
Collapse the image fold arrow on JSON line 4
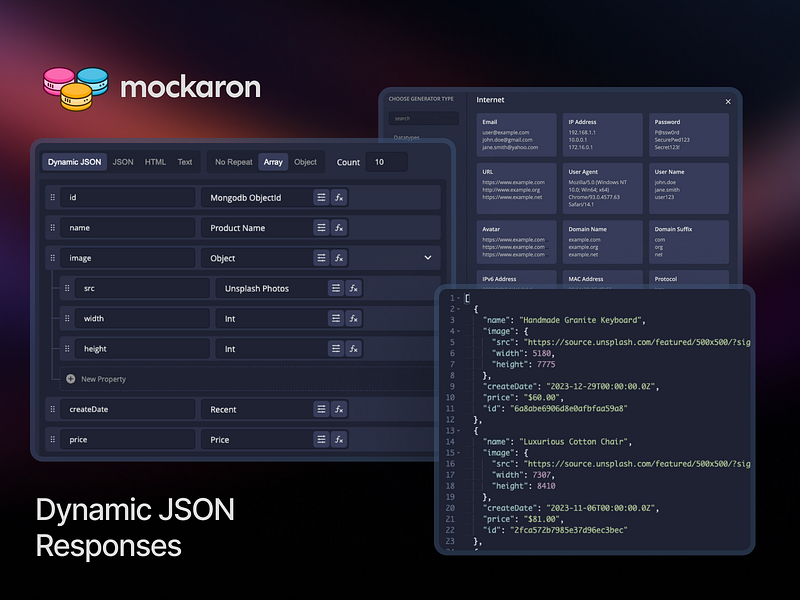[x=459, y=331]
